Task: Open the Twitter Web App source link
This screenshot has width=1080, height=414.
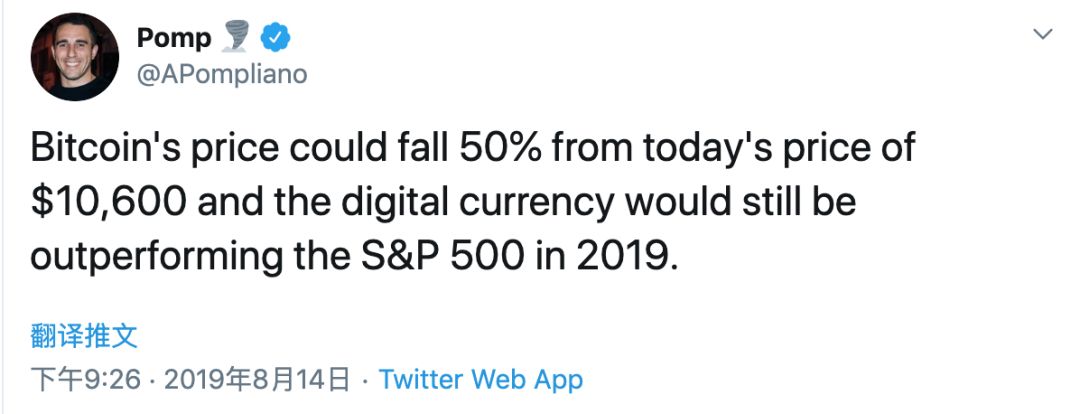Action: [481, 380]
